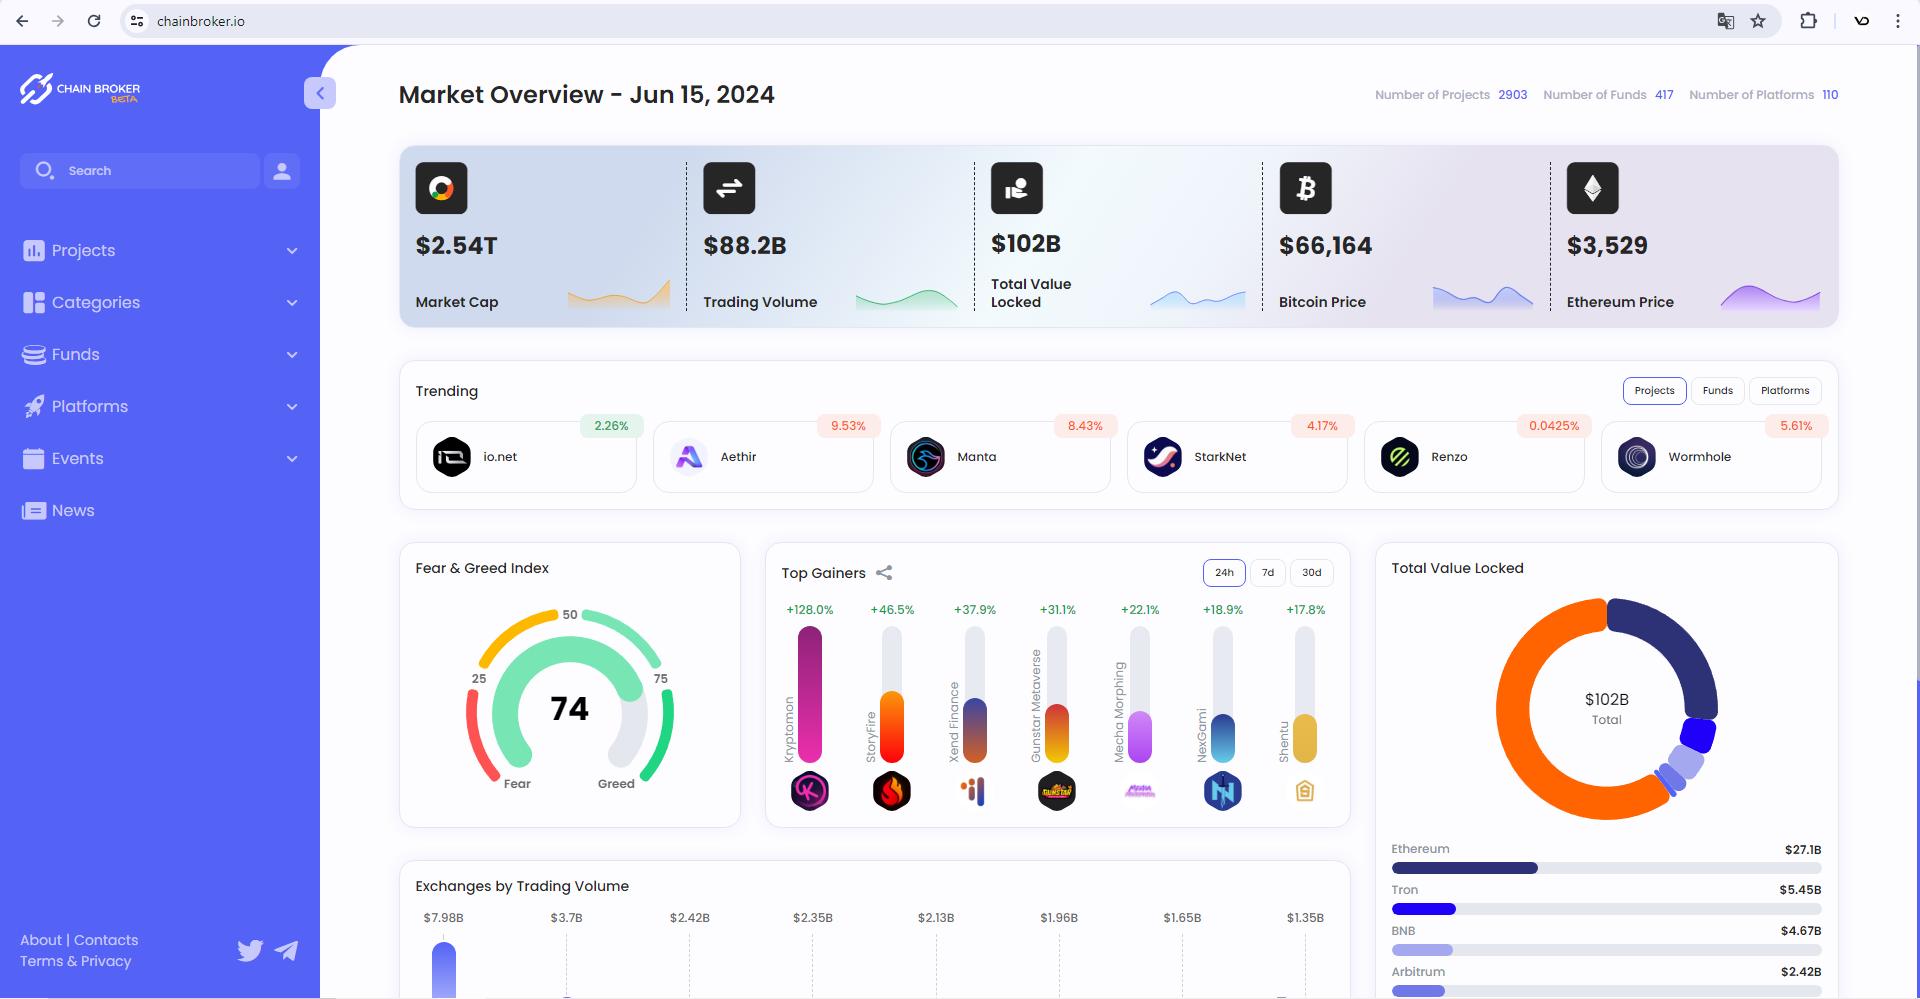Click the Ethereum TVL progress bar

coord(1606,868)
